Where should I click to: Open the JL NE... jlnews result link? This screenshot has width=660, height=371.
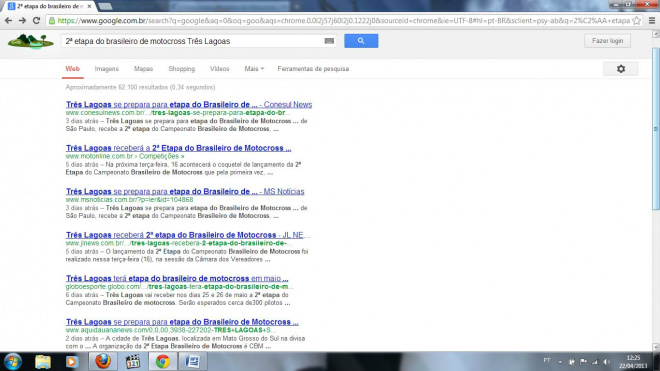click(188, 235)
